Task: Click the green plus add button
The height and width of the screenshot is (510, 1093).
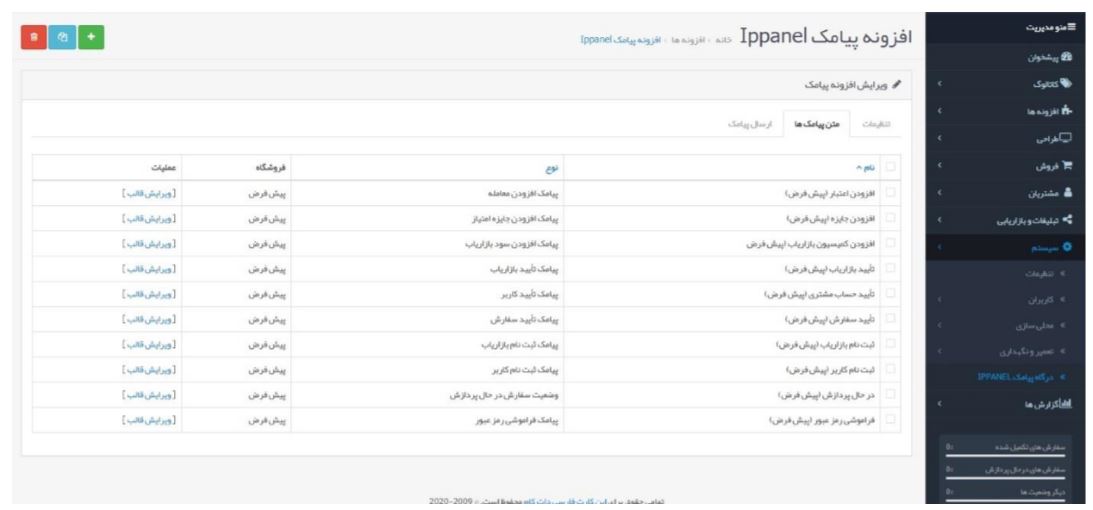Action: click(91, 37)
